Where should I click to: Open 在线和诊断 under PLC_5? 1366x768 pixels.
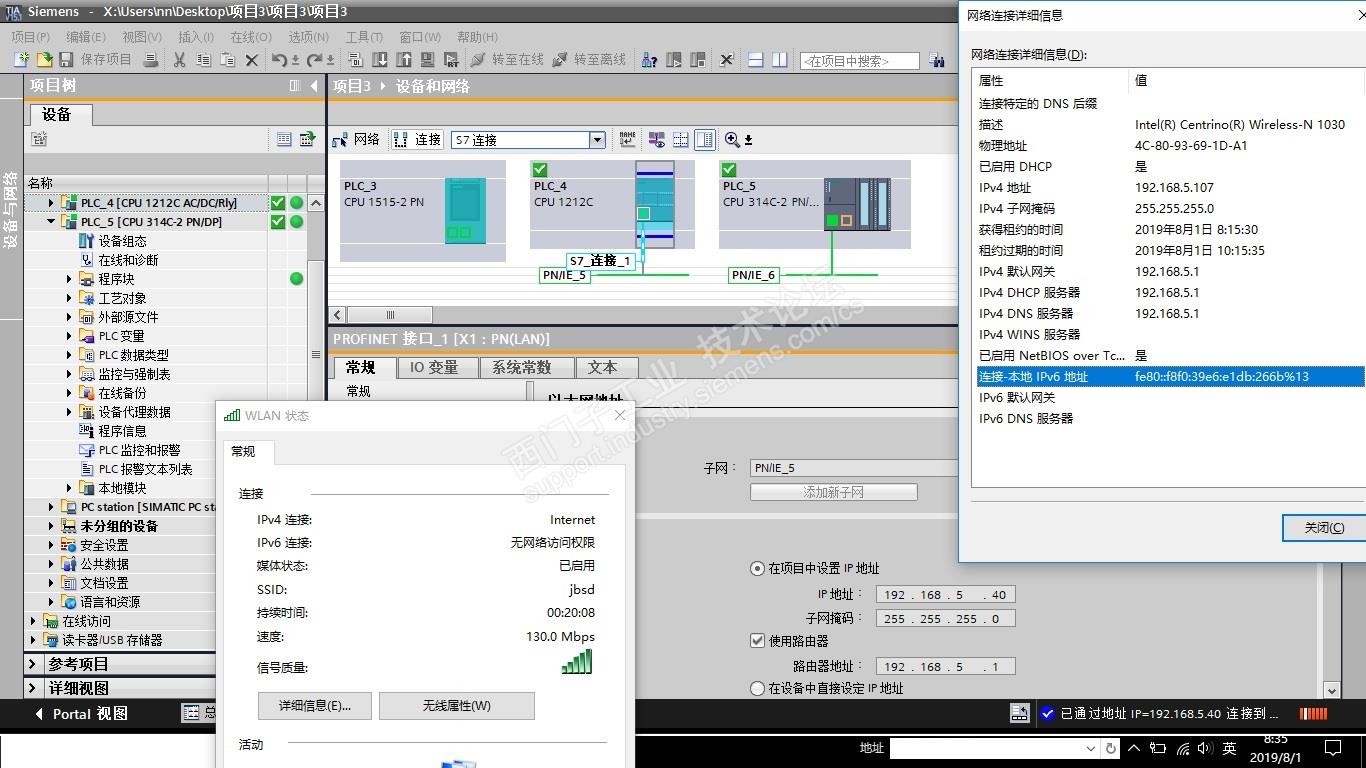pyautogui.click(x=128, y=260)
